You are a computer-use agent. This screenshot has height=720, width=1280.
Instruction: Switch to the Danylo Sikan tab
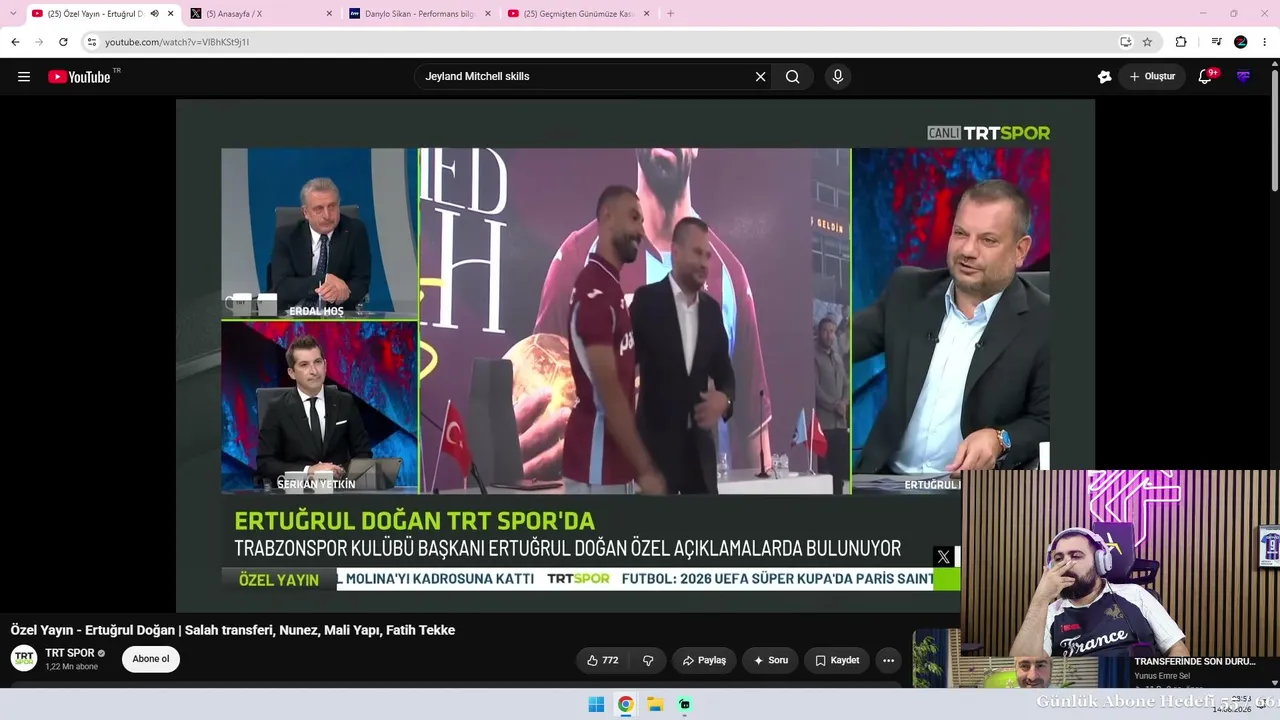[x=421, y=14]
